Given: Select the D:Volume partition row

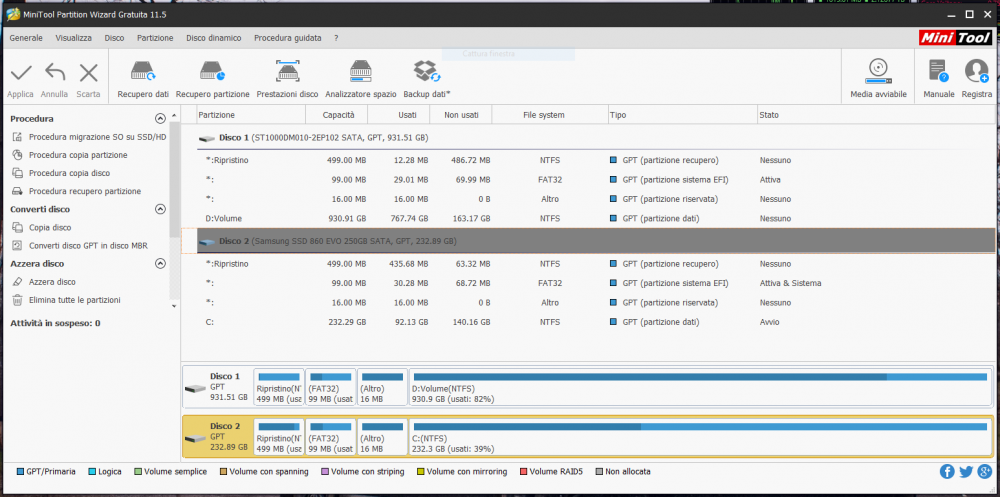Looking at the screenshot, I should pyautogui.click(x=596, y=219).
